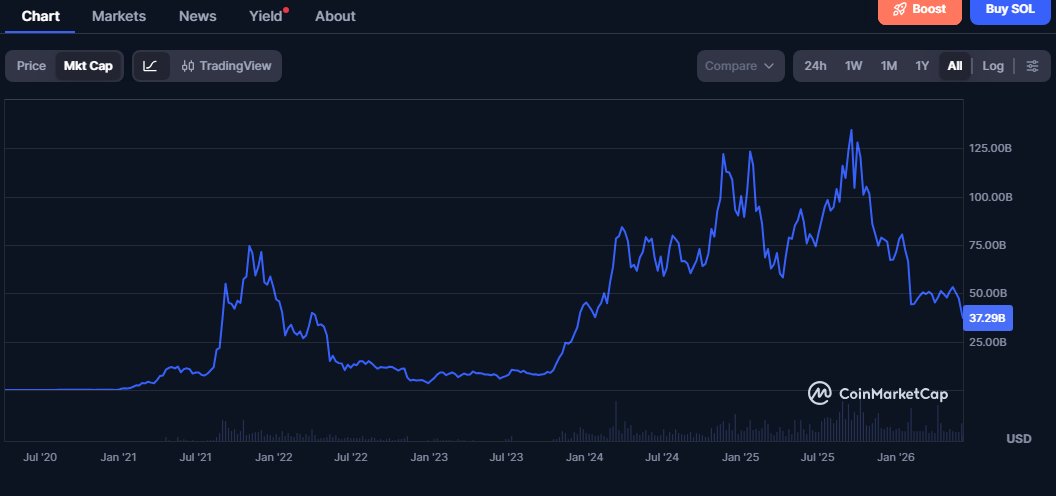Viewport: 1056px width, 496px height.
Task: Click the 25.00B axis label
Action: 989,342
